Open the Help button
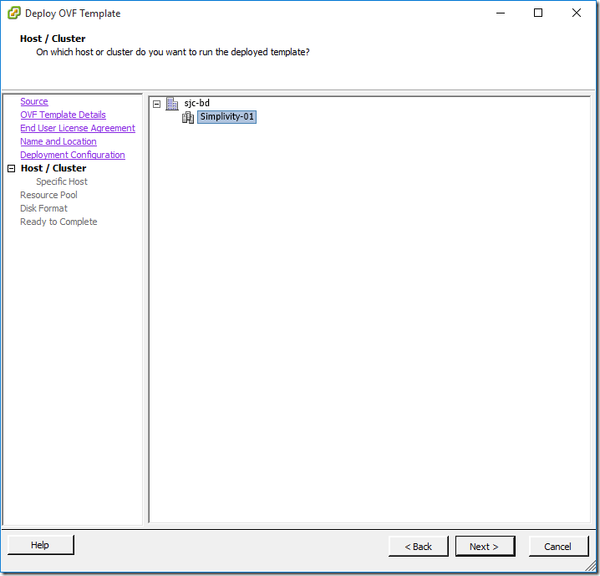Viewport: 600px width, 576px height. click(x=41, y=545)
